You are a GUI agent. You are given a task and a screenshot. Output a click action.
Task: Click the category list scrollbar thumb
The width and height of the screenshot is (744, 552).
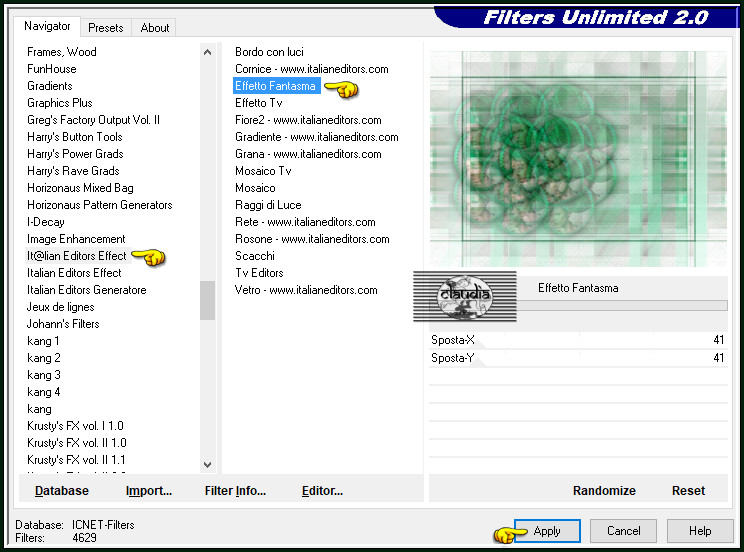207,300
